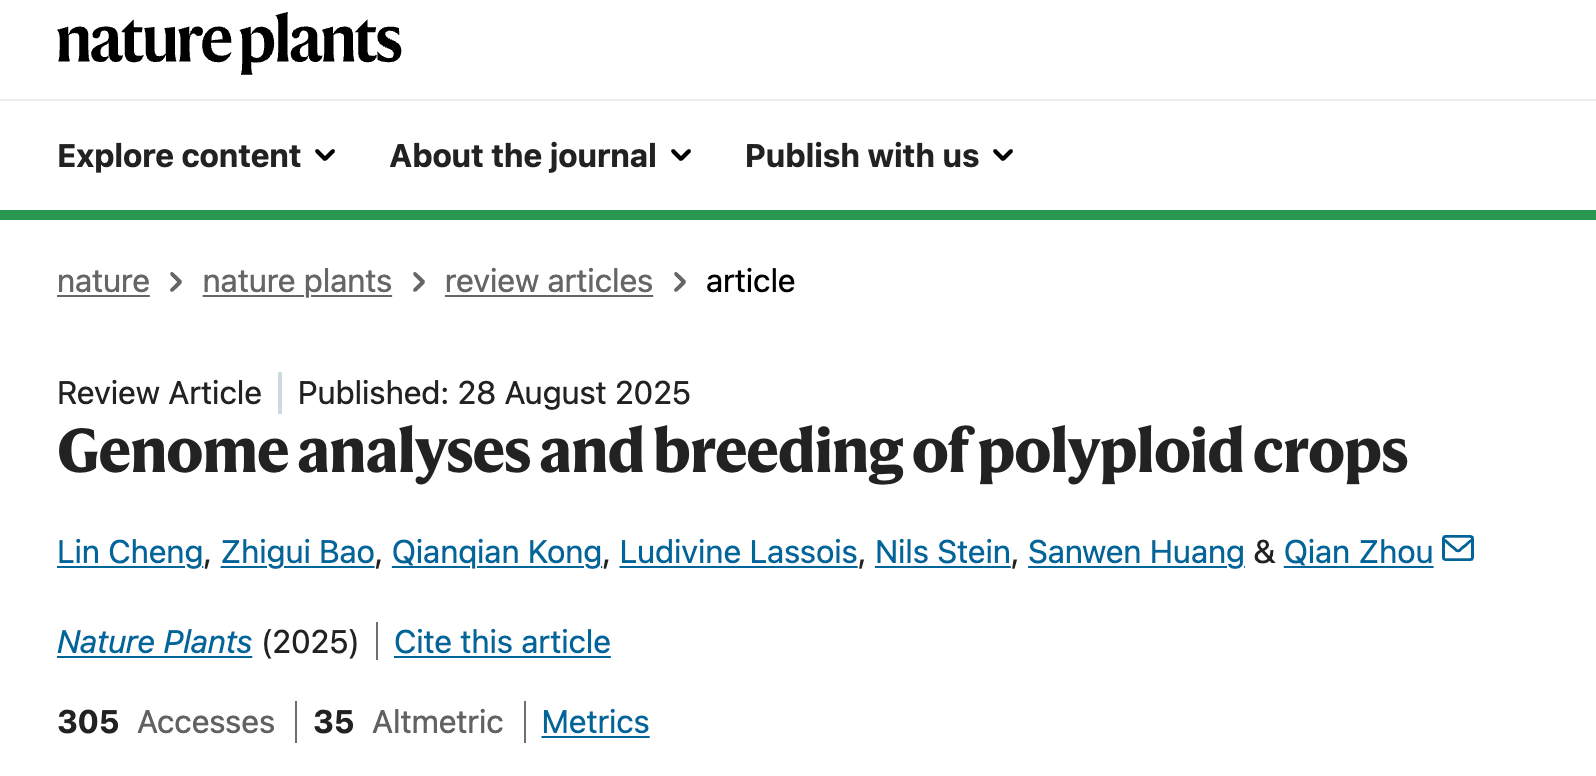Screen dimensions: 1596x776
Task: Click on Sanwen Huang author link
Action: pyautogui.click(x=1135, y=552)
